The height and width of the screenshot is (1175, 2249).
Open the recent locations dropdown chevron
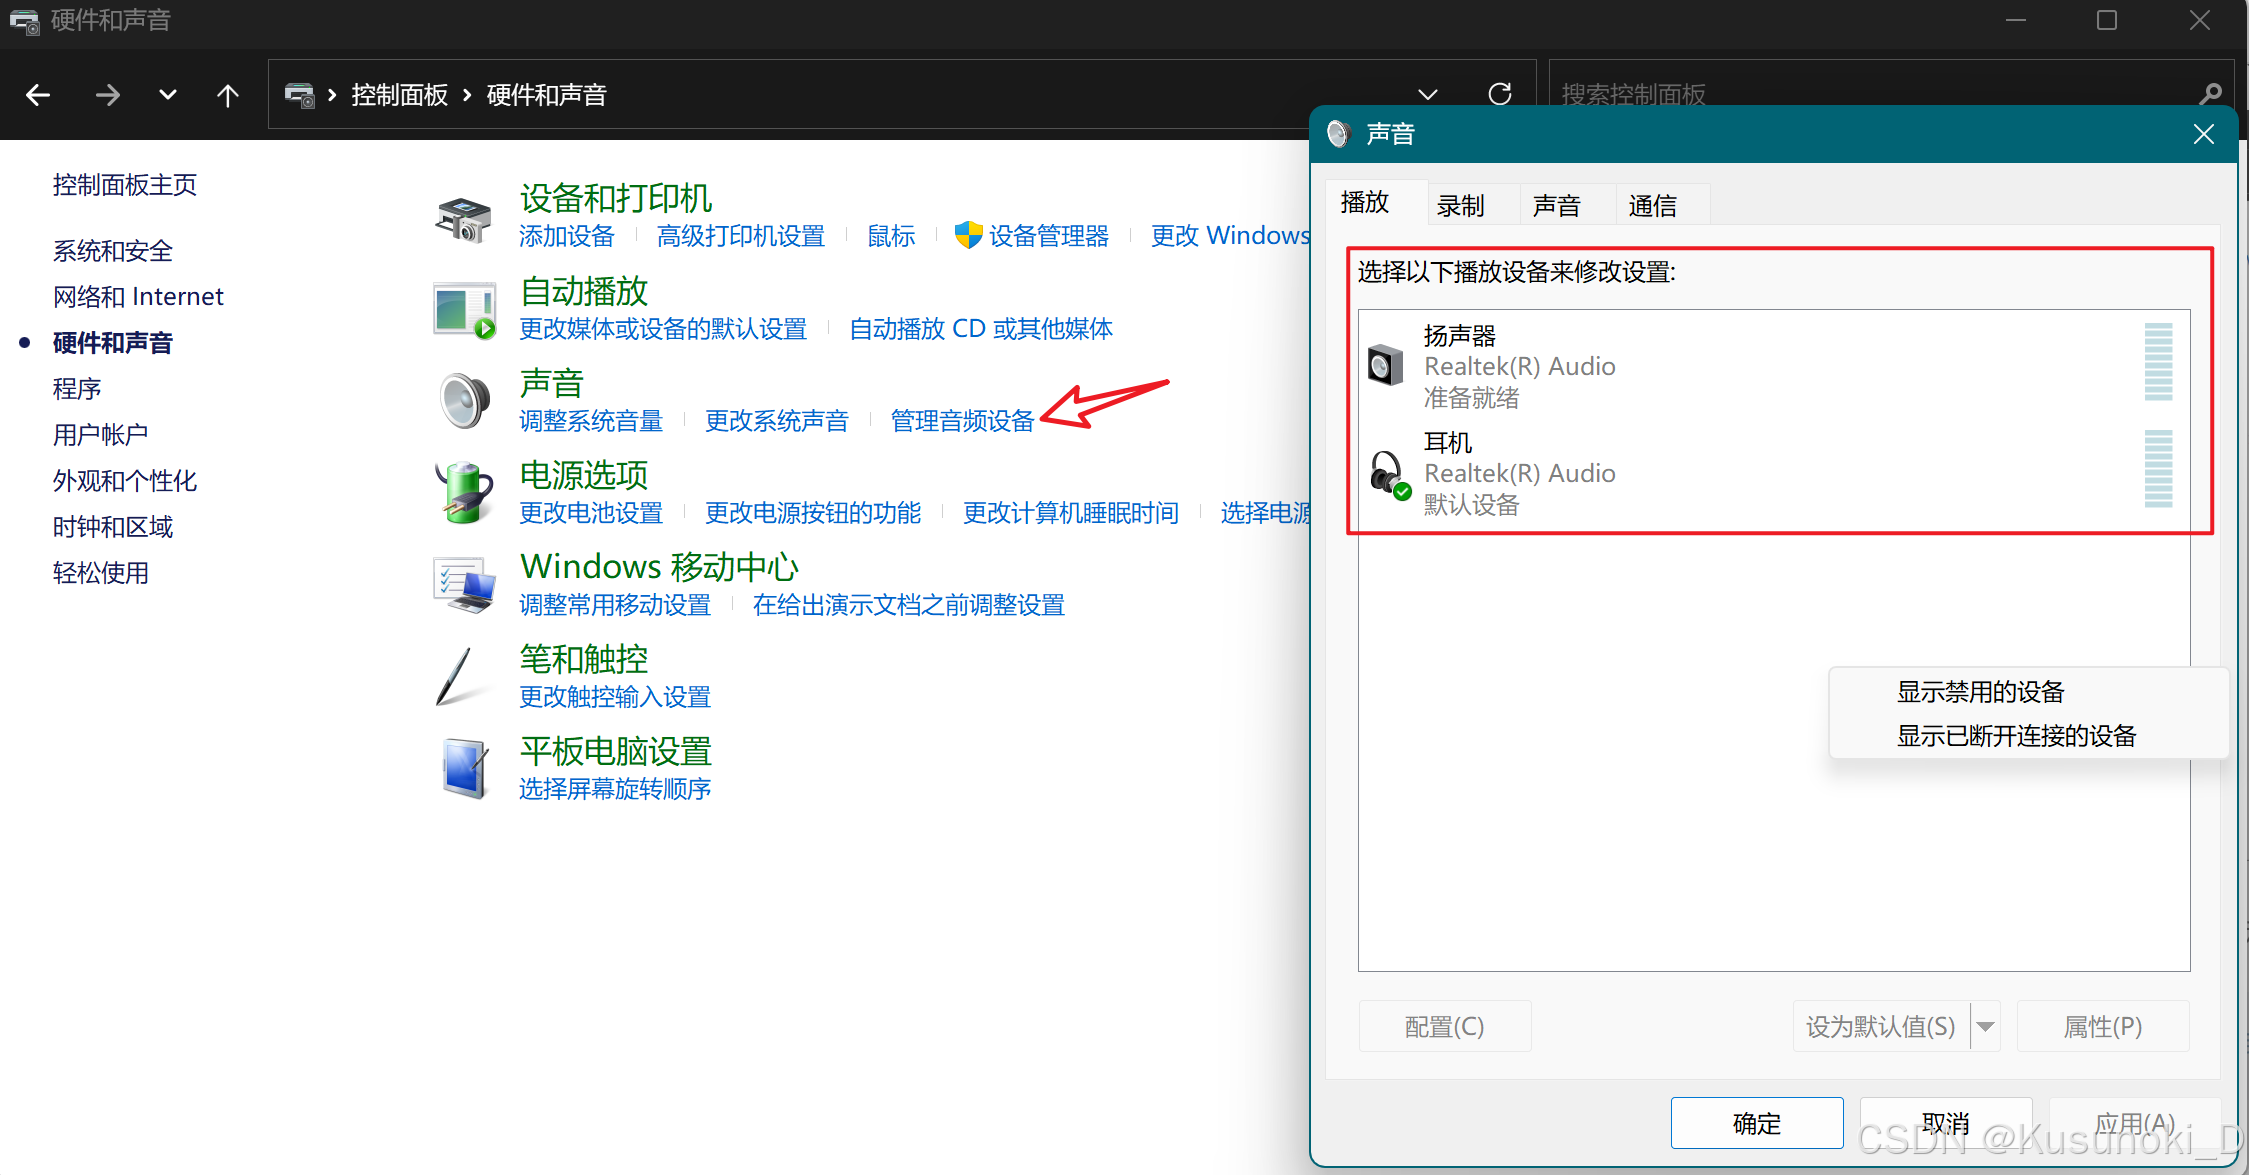pos(168,95)
